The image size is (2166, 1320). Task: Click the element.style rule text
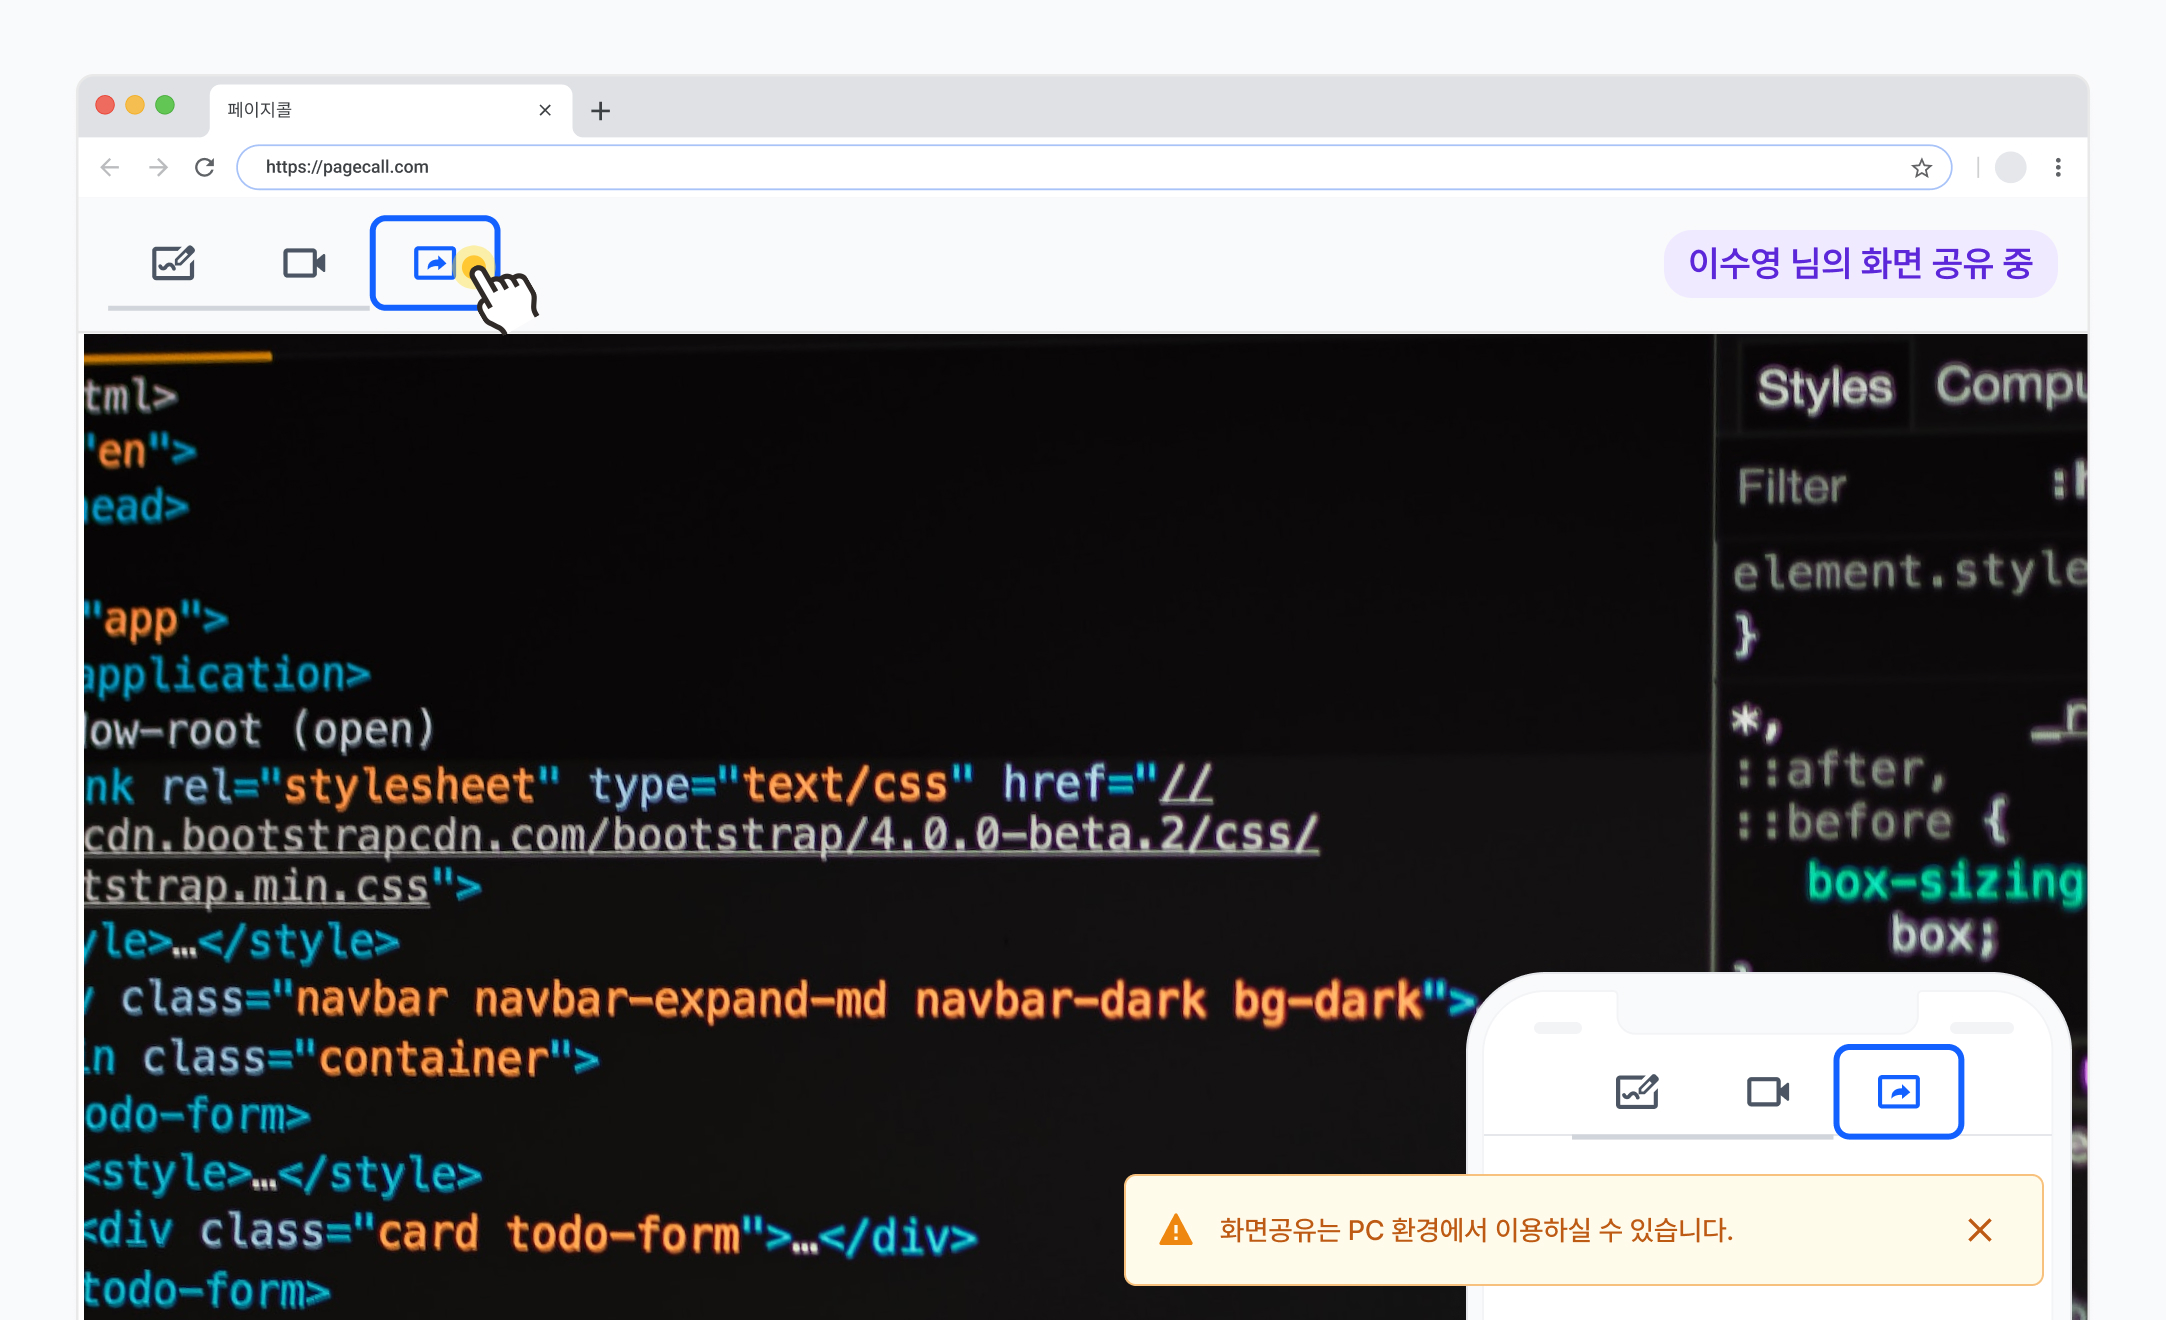pyautogui.click(x=1910, y=572)
